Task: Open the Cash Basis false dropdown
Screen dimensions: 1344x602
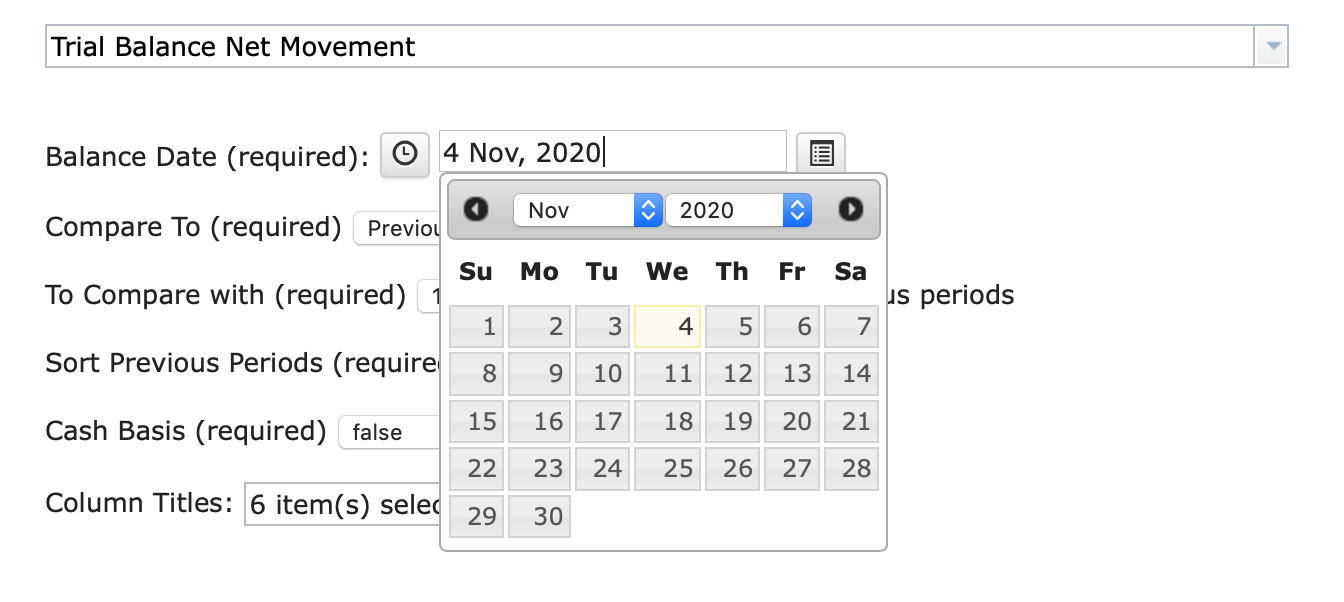Action: tap(390, 433)
